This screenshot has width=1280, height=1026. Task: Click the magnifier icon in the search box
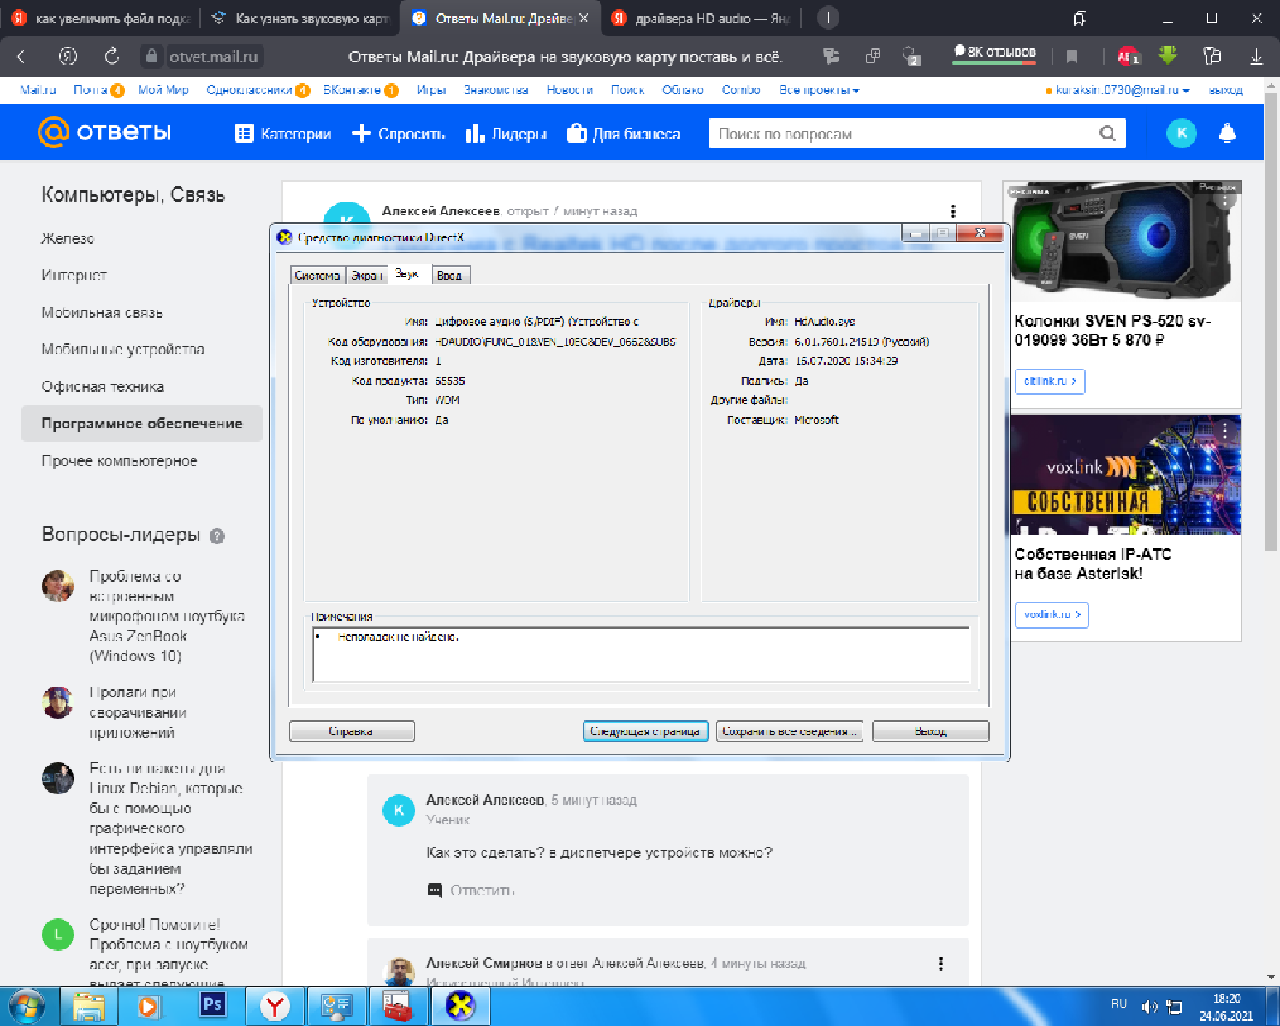(x=1107, y=133)
